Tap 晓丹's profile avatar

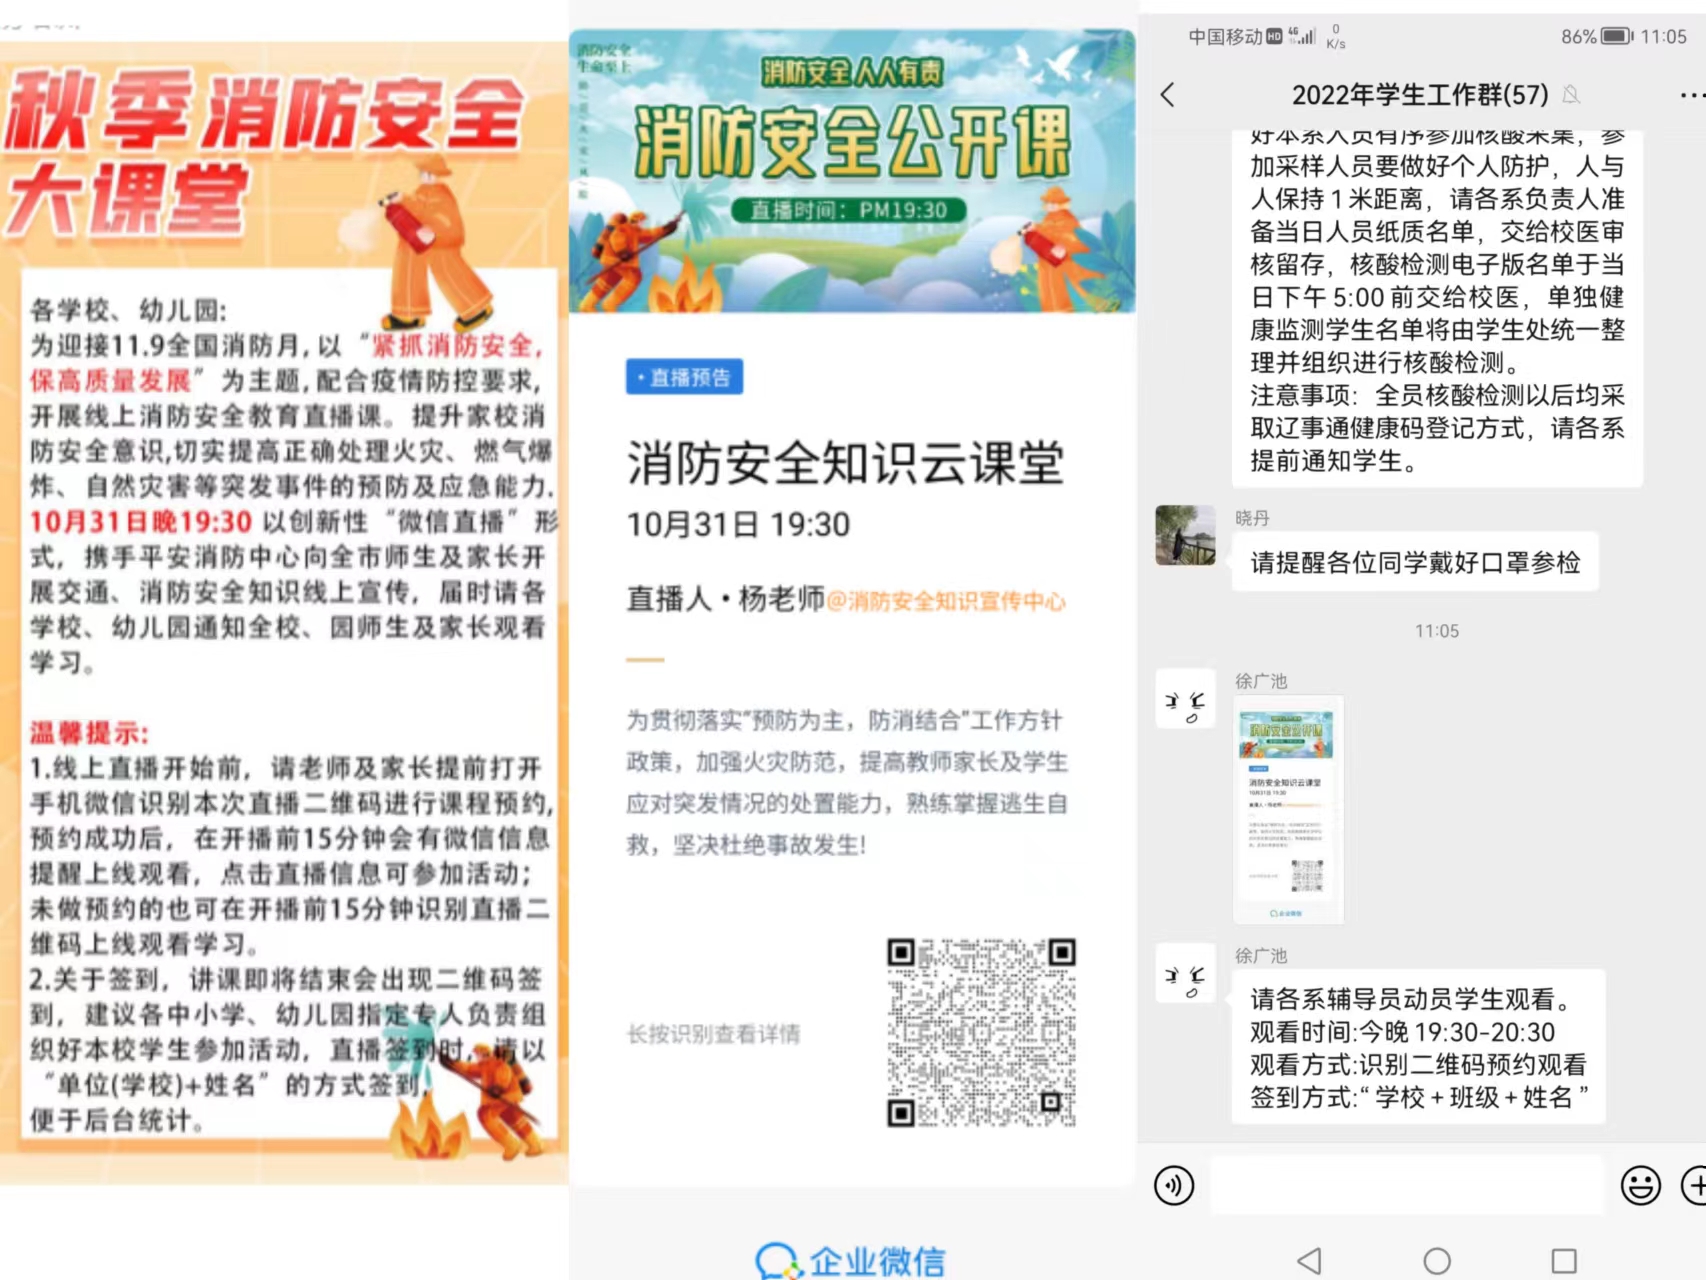[x=1185, y=535]
